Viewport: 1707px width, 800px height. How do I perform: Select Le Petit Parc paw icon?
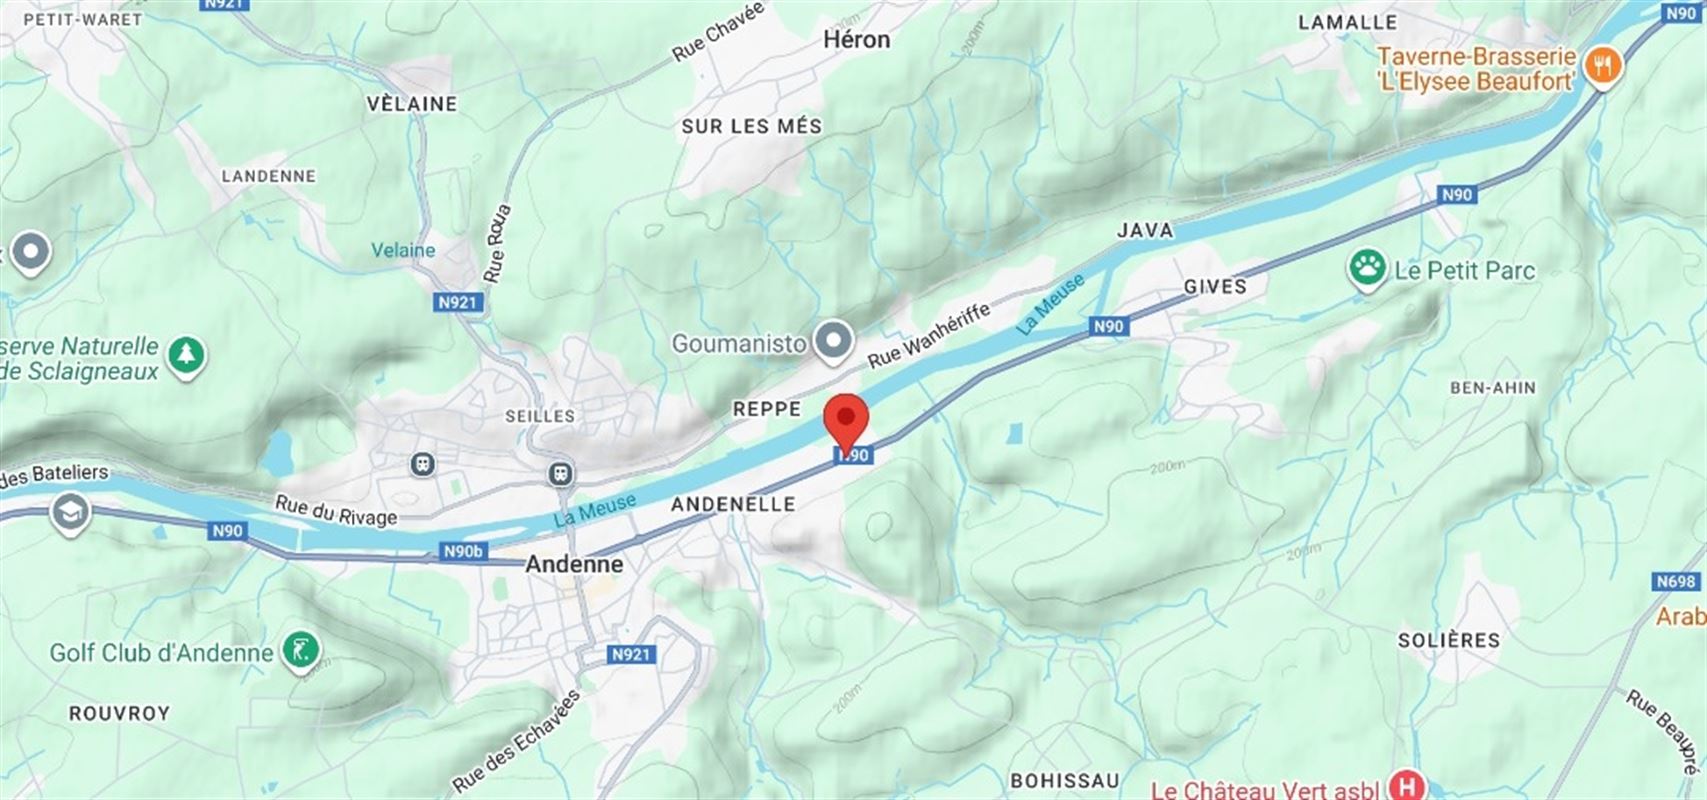tap(1367, 269)
